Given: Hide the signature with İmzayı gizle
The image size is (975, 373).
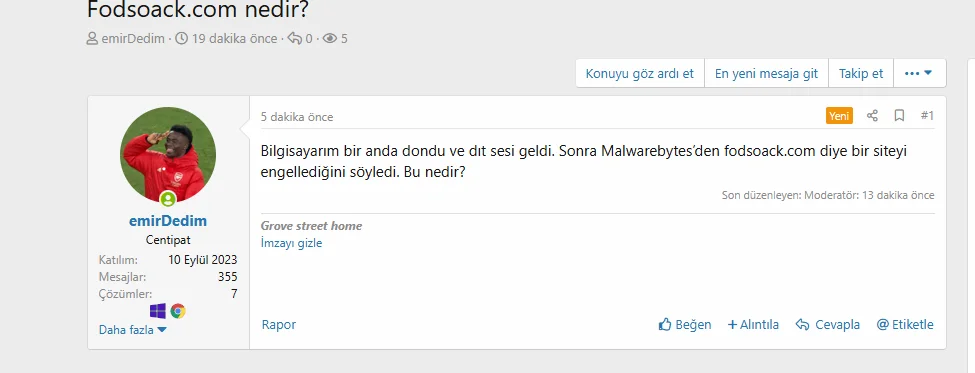Looking at the screenshot, I should pos(291,243).
